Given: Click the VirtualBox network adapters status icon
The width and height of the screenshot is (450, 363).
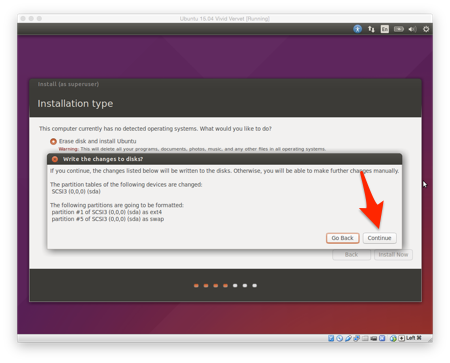Looking at the screenshot, I should [x=356, y=338].
